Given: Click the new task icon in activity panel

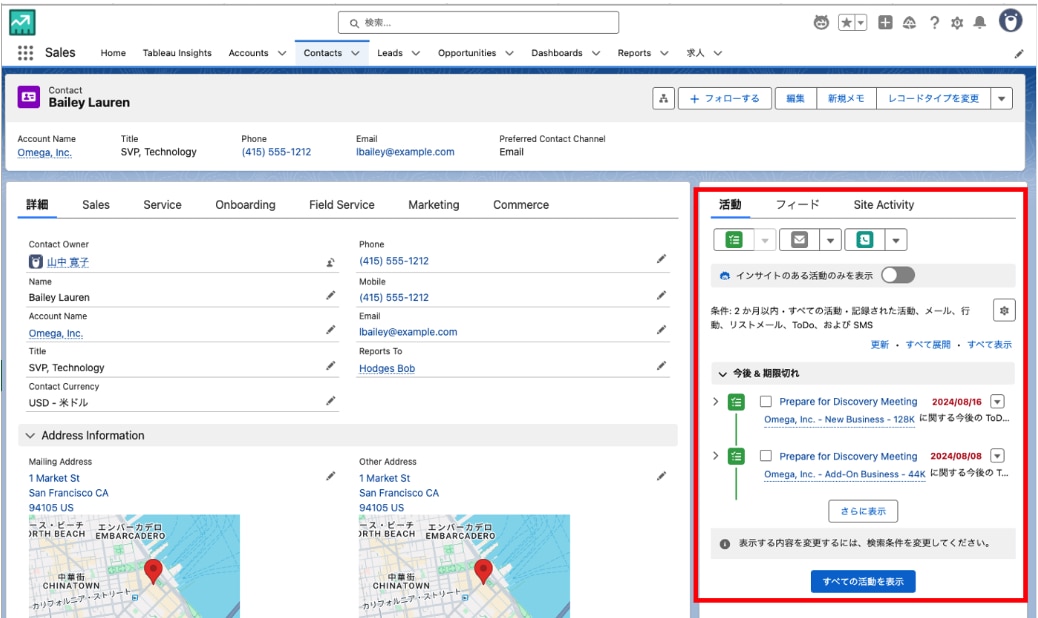Looking at the screenshot, I should coord(734,240).
